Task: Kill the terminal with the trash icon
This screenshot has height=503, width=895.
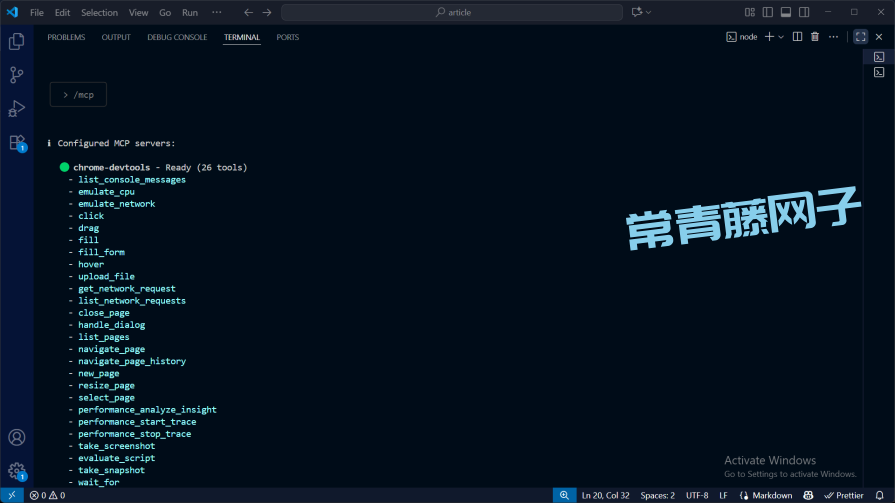Action: point(814,37)
